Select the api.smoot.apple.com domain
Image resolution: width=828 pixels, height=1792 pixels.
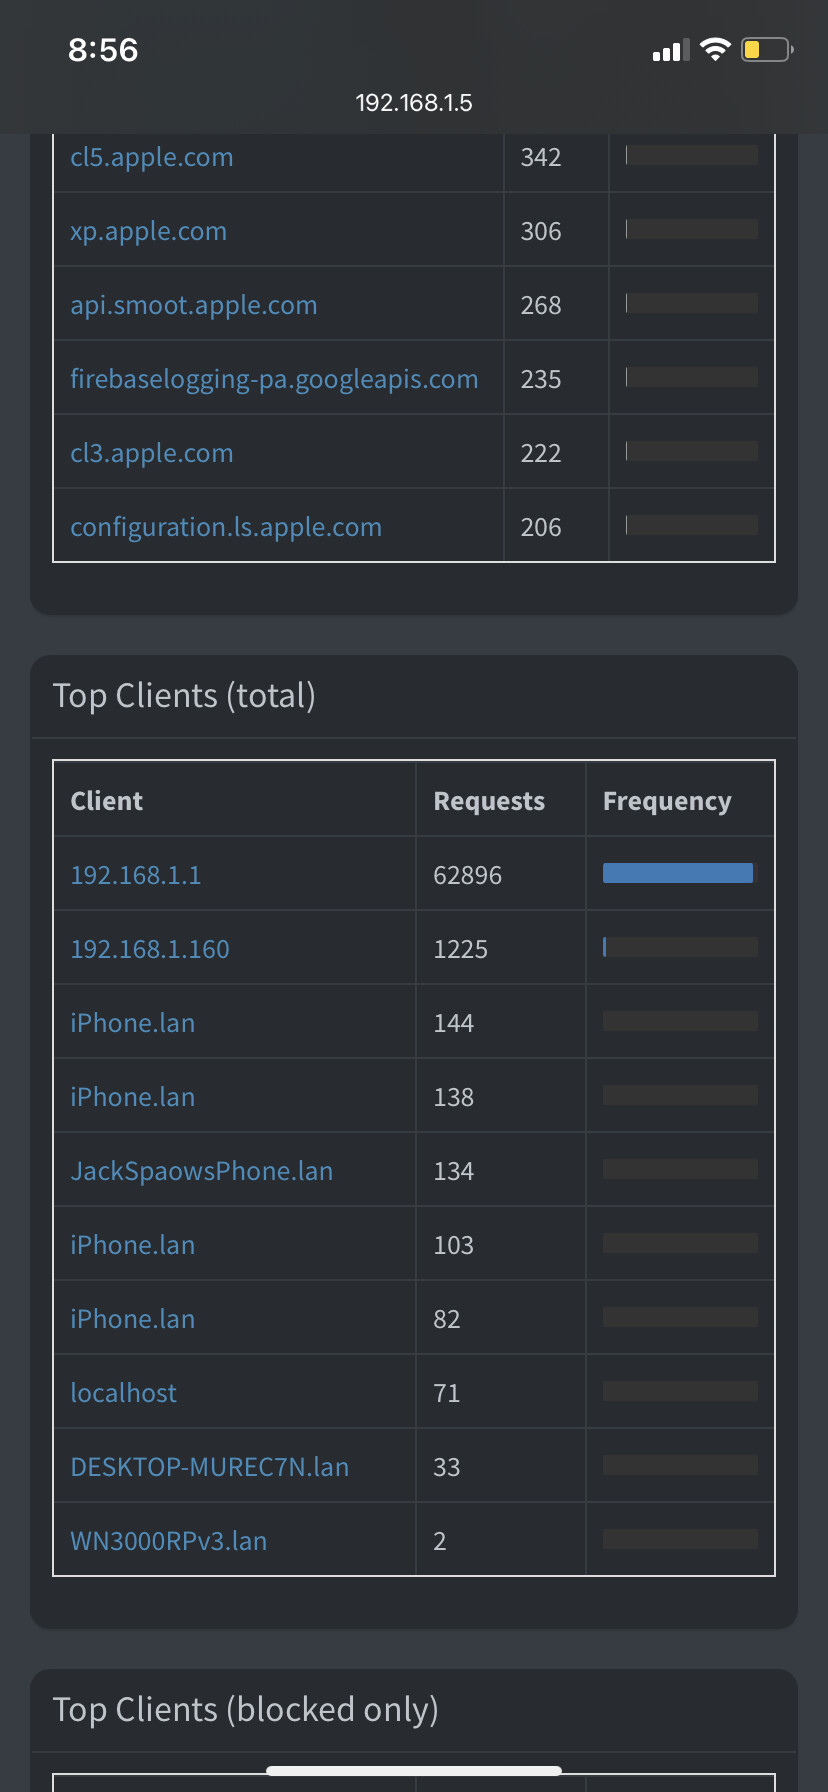point(194,306)
